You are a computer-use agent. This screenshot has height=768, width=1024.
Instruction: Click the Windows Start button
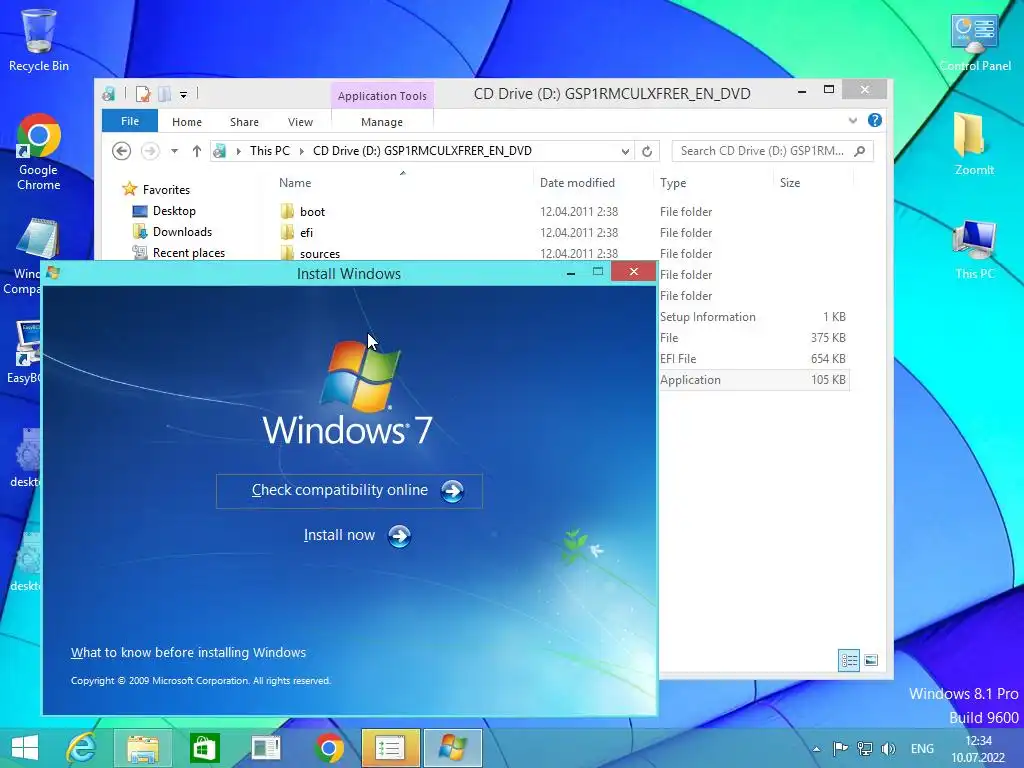click(25, 748)
